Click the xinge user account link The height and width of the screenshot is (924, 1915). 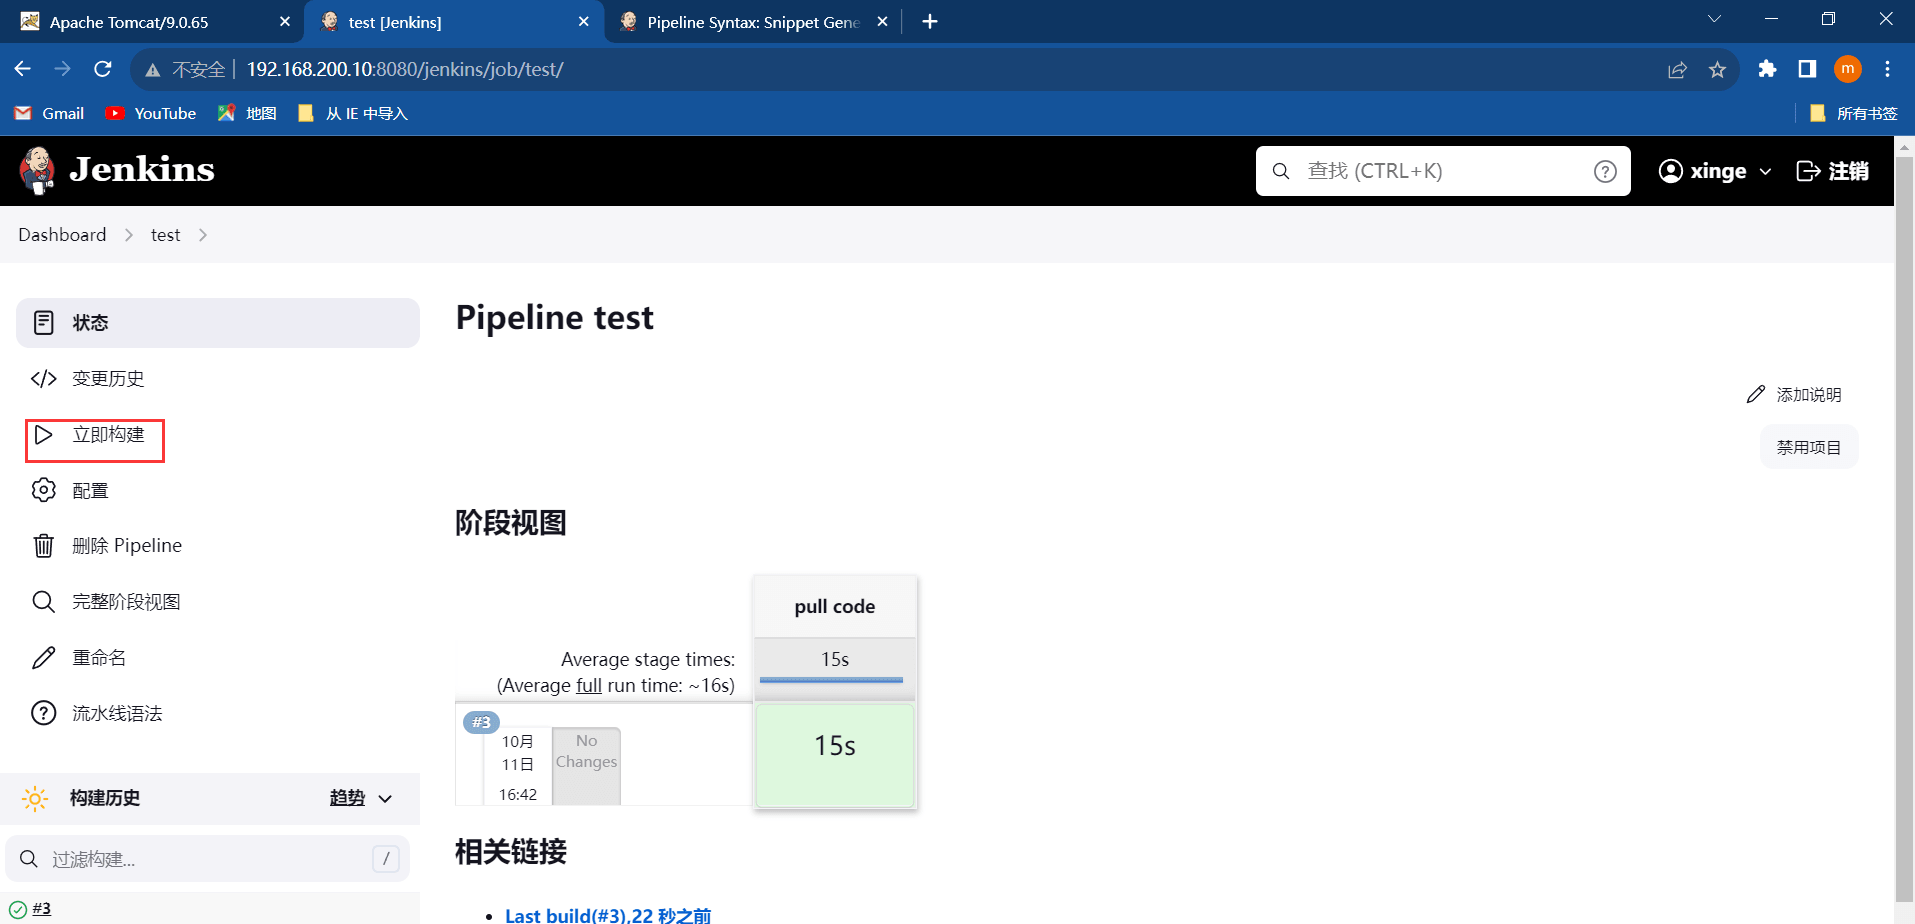(x=1702, y=171)
